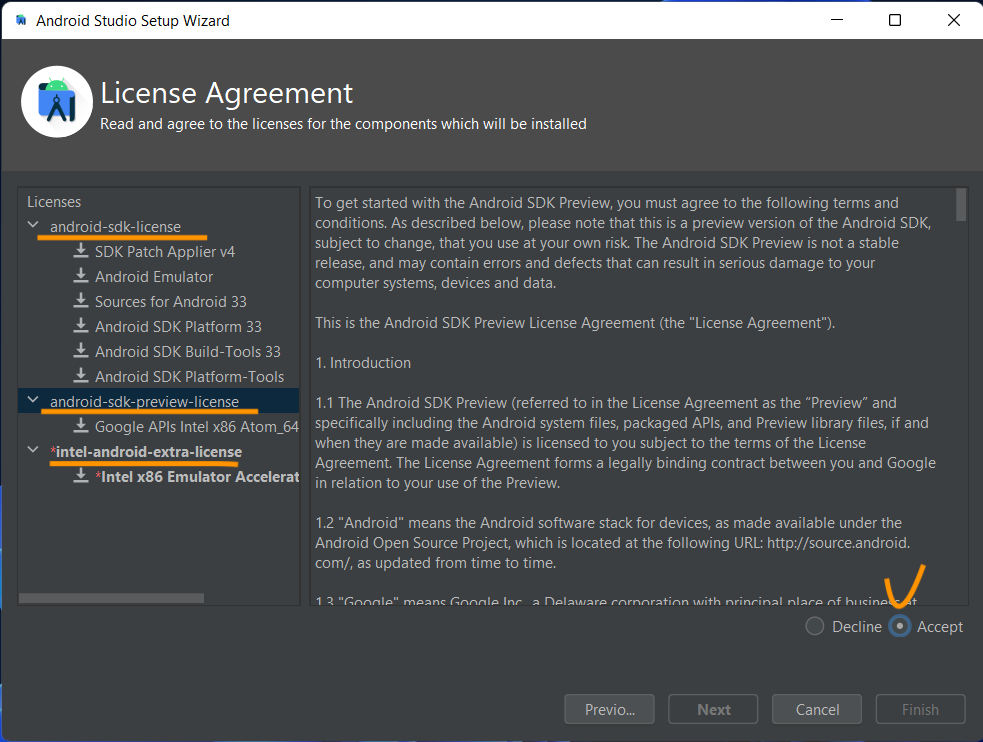Screen dimensions: 983x742
Task: Click the download icon beside Intel x86 Emulator Accelerator
Action: pos(80,476)
